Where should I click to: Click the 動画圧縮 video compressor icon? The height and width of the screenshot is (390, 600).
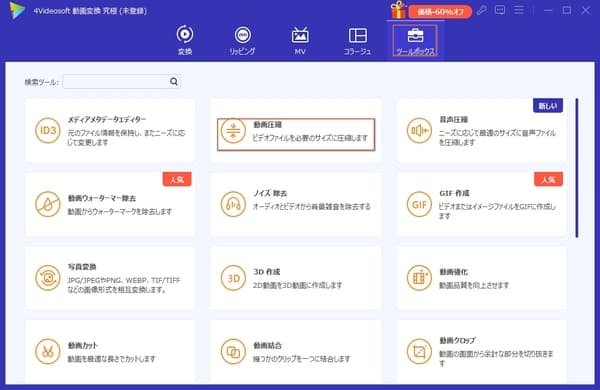233,131
